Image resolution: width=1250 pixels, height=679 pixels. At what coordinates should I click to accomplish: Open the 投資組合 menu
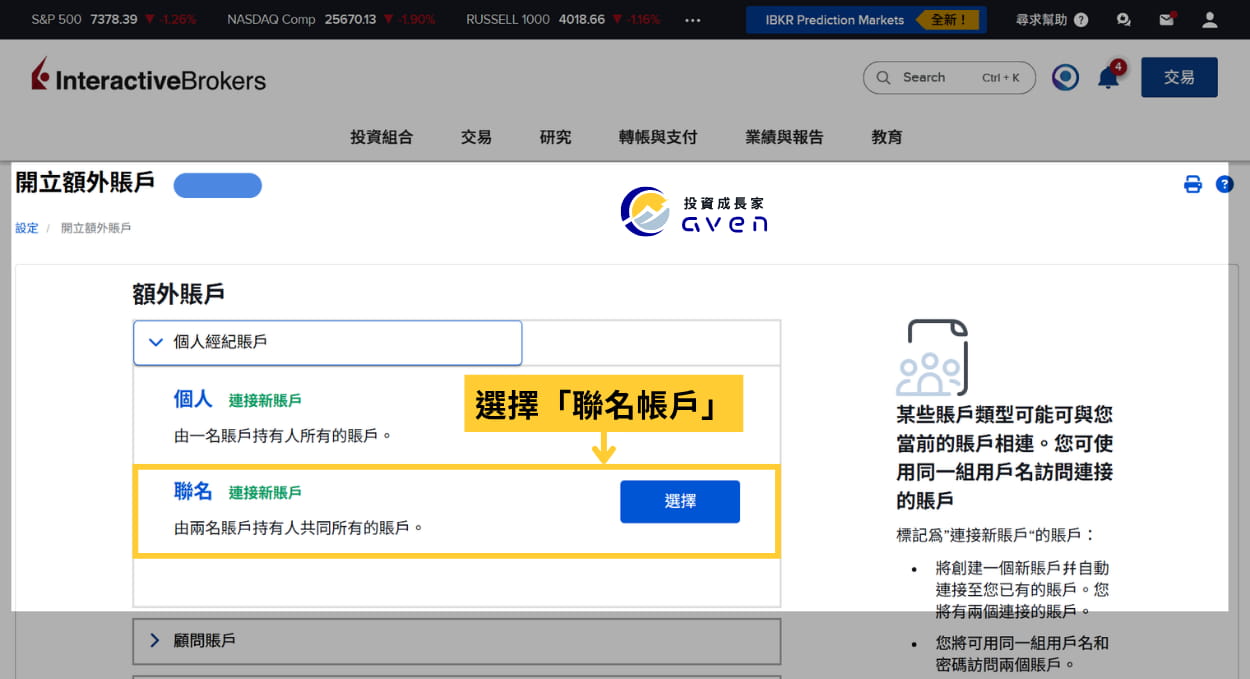[x=381, y=137]
